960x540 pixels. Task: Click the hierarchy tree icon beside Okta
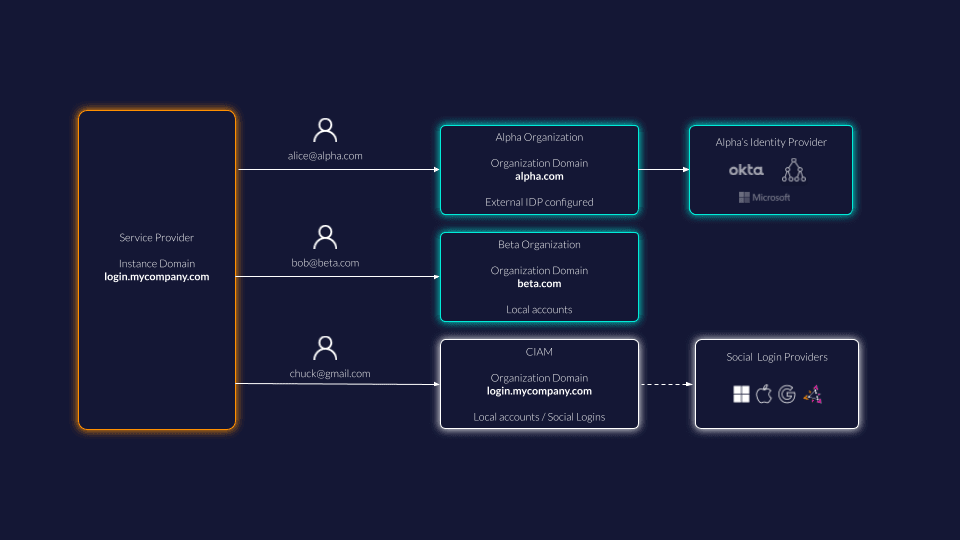coord(794,170)
